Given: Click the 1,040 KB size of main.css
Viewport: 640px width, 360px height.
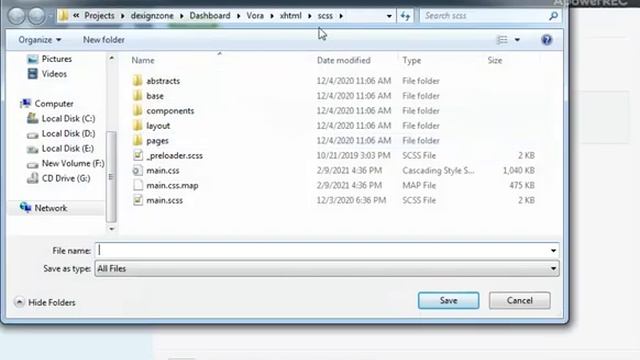Looking at the screenshot, I should 518,170.
